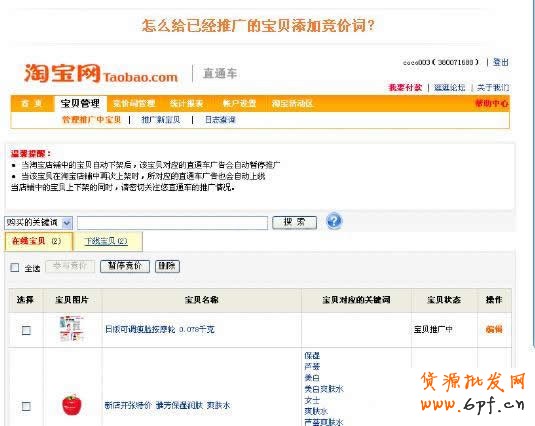Image resolution: width=535 pixels, height=426 pixels.
Task: Click the keyword search input field
Action: (172, 223)
